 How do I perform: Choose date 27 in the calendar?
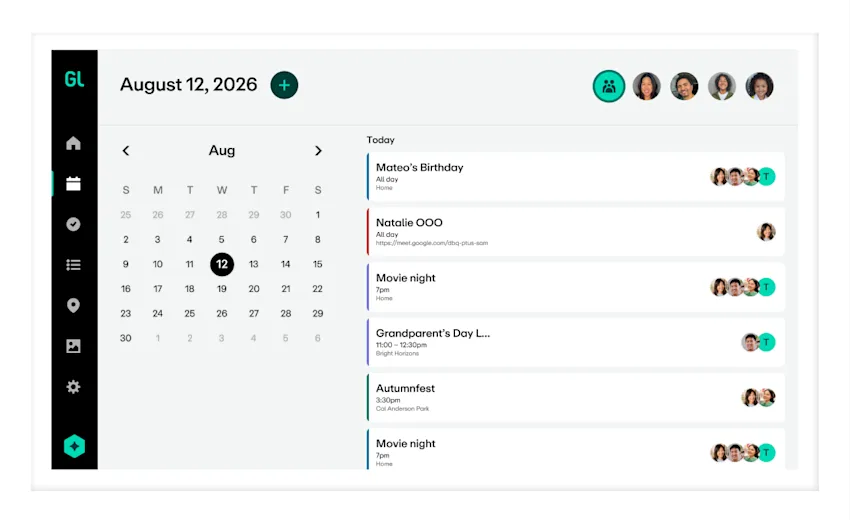(x=254, y=313)
